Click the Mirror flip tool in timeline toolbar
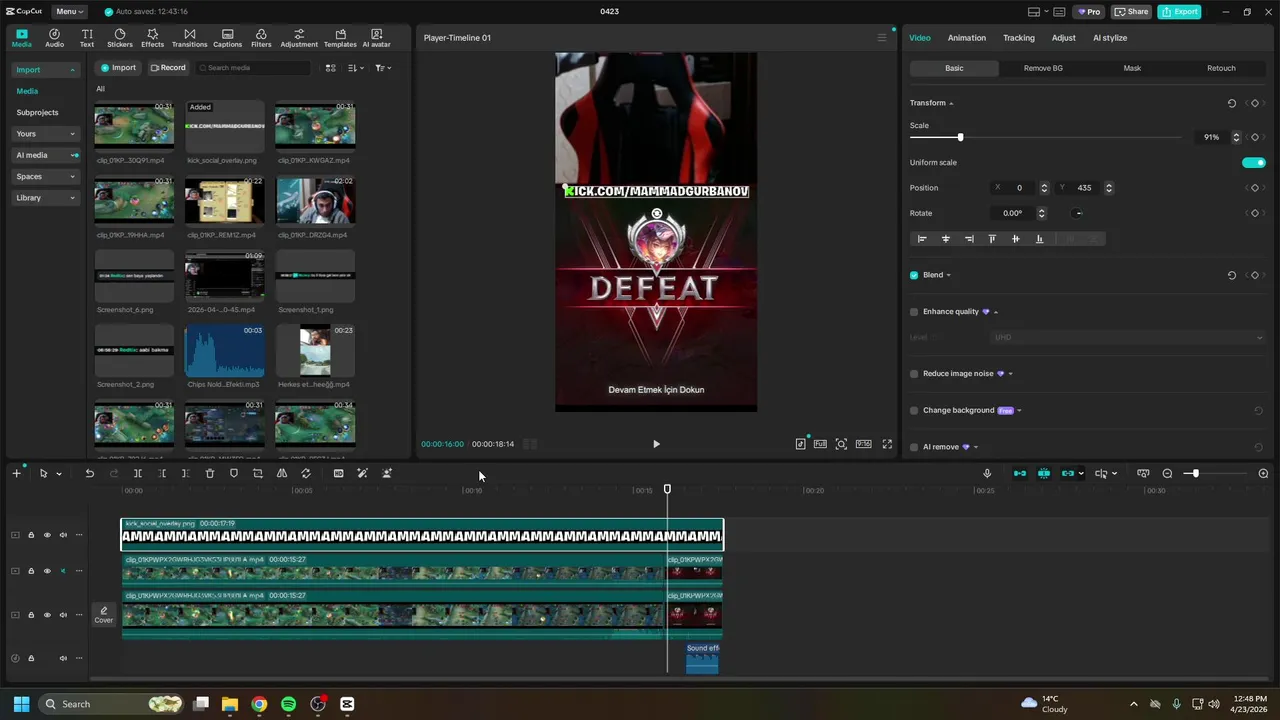Screen dimensions: 1280x720 tap(282, 473)
